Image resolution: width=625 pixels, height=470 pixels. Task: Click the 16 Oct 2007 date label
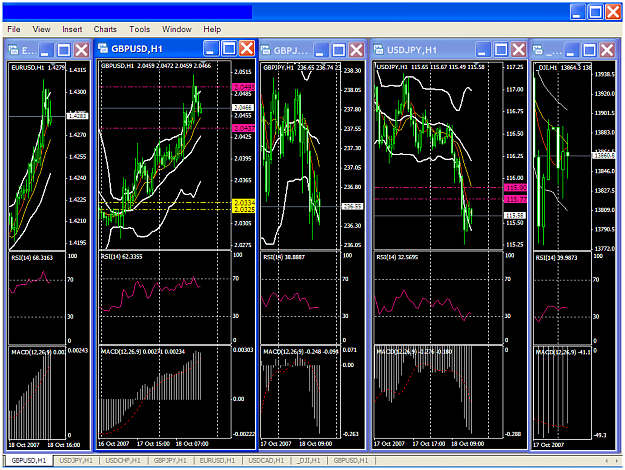(114, 444)
